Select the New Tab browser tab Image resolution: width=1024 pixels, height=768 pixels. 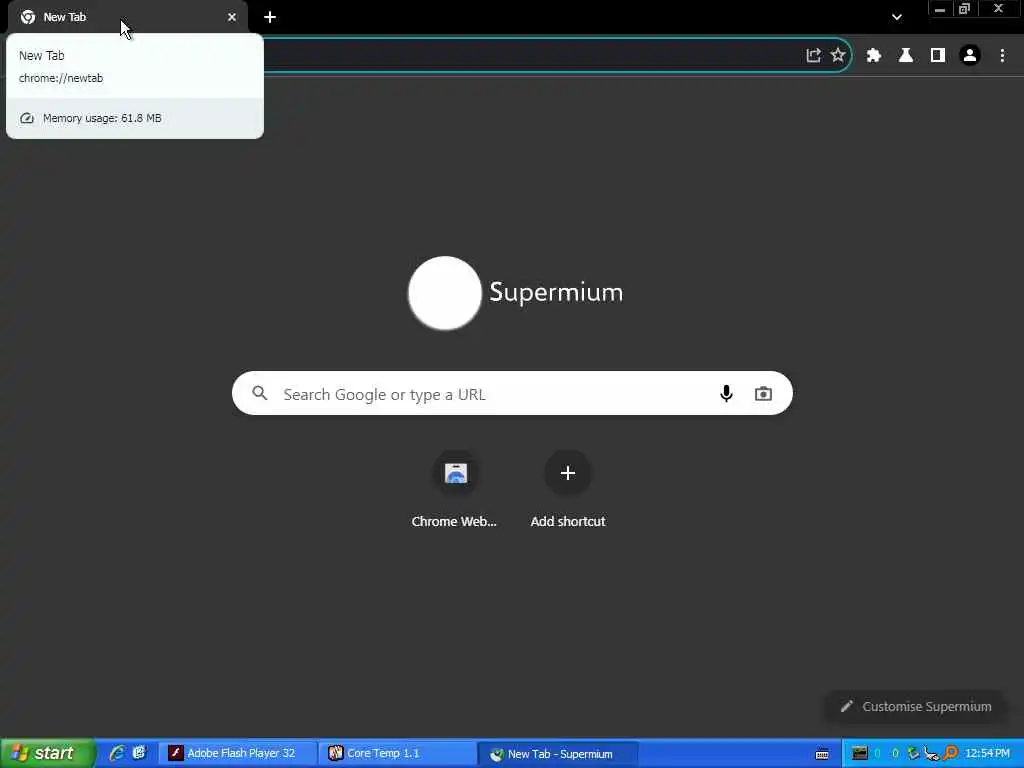coord(128,17)
